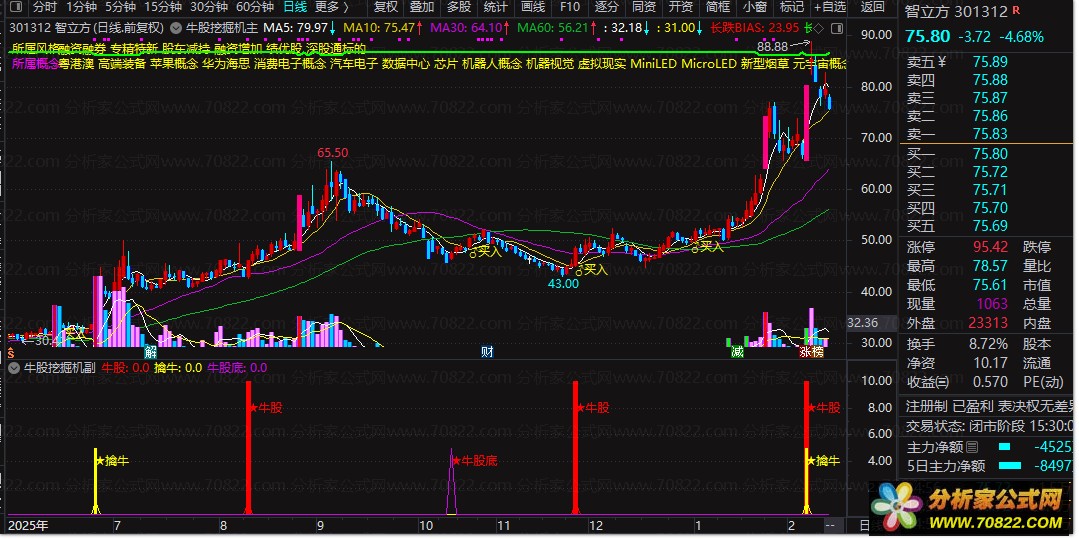Click the MA10: 75.47 value
Image resolution: width=1079 pixels, height=539 pixels.
click(x=379, y=28)
